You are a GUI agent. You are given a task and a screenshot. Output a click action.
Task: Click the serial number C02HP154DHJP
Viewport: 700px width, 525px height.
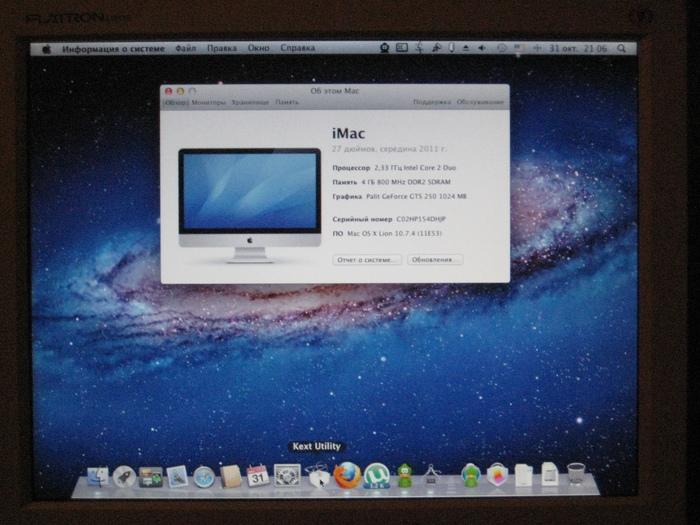(x=421, y=219)
